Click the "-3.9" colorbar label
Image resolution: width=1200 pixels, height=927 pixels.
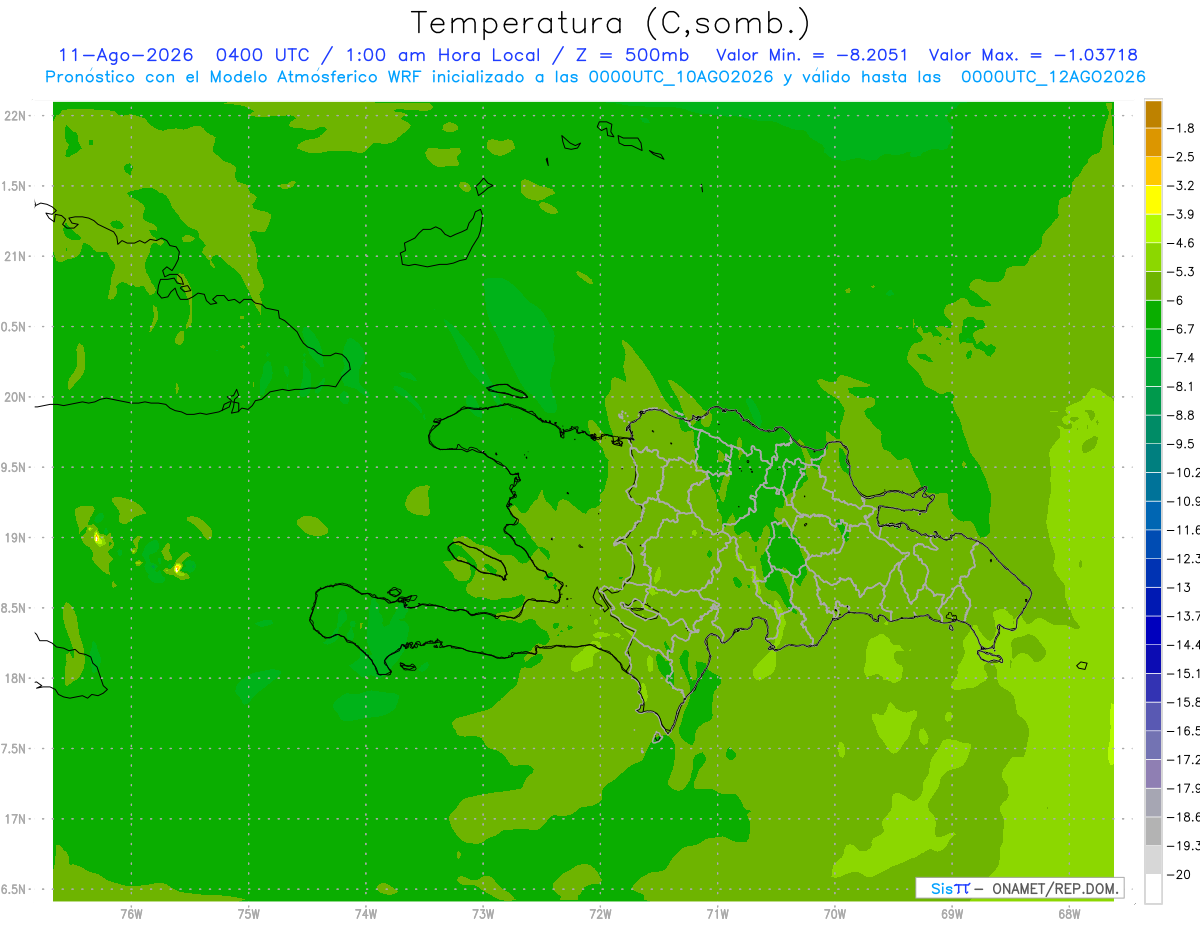[1180, 214]
